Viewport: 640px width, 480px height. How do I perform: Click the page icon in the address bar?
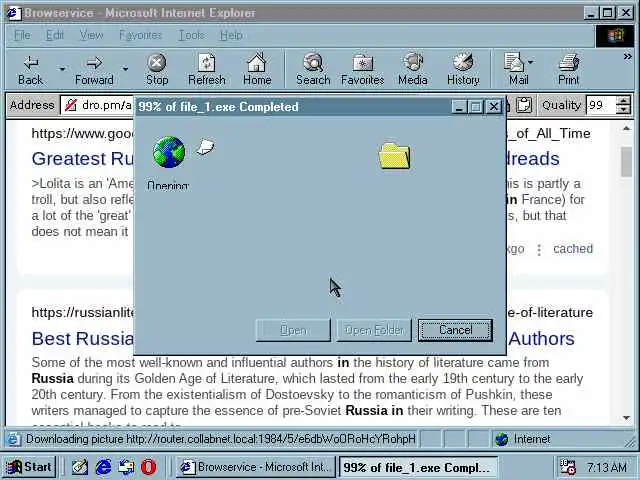pos(71,105)
